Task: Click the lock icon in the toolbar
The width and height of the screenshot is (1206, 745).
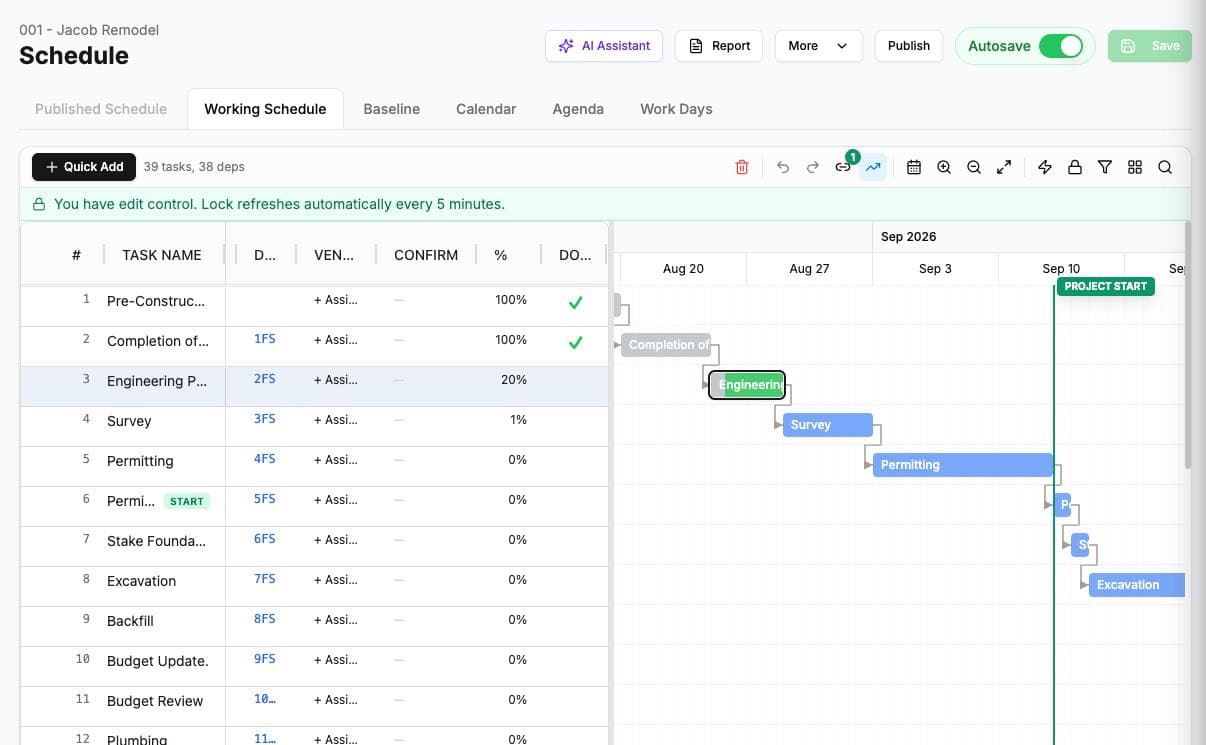Action: (x=1075, y=167)
